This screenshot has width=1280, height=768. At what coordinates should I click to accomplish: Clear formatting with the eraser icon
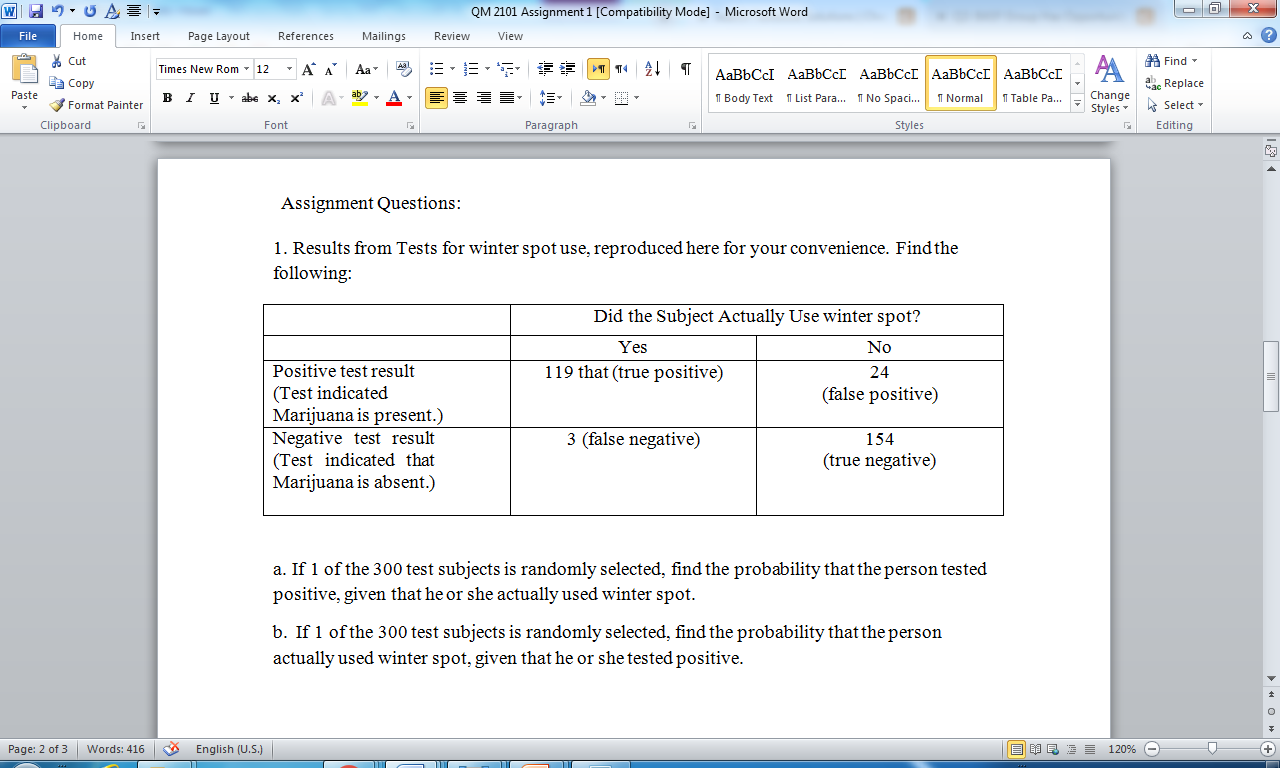[404, 69]
